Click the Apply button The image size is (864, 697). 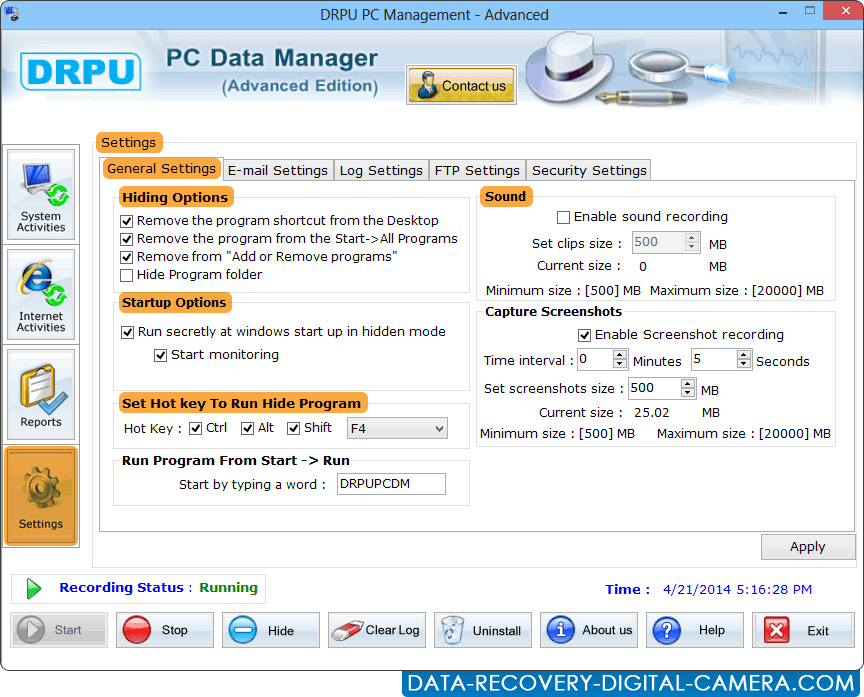point(808,547)
